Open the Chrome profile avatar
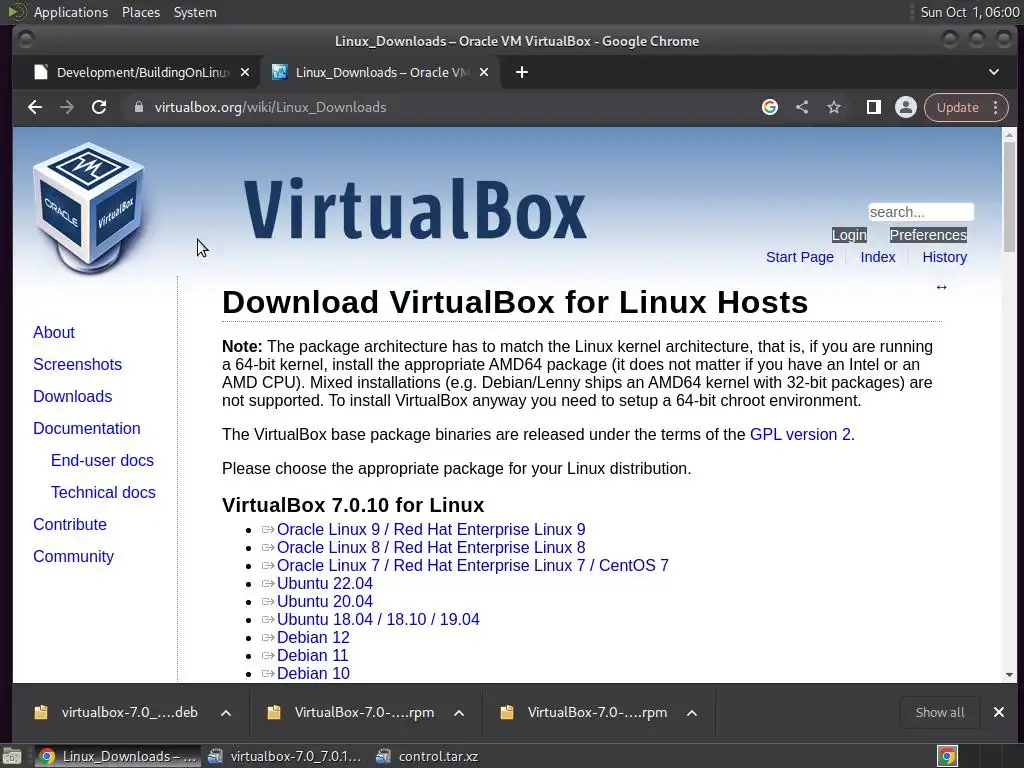Screen dimensions: 1024x768 906,107
